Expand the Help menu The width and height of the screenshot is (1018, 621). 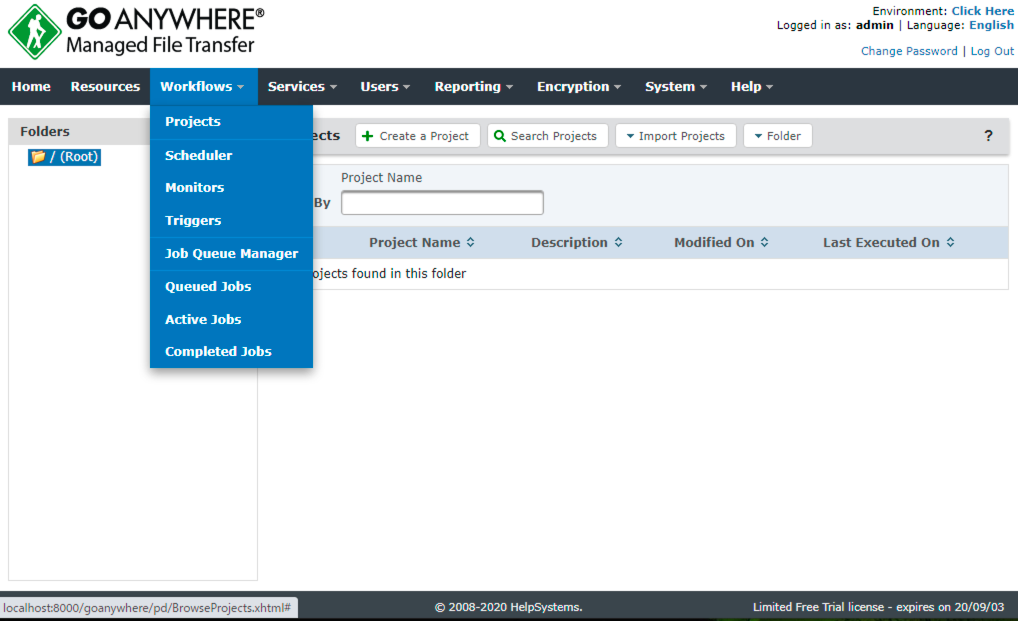click(x=752, y=86)
